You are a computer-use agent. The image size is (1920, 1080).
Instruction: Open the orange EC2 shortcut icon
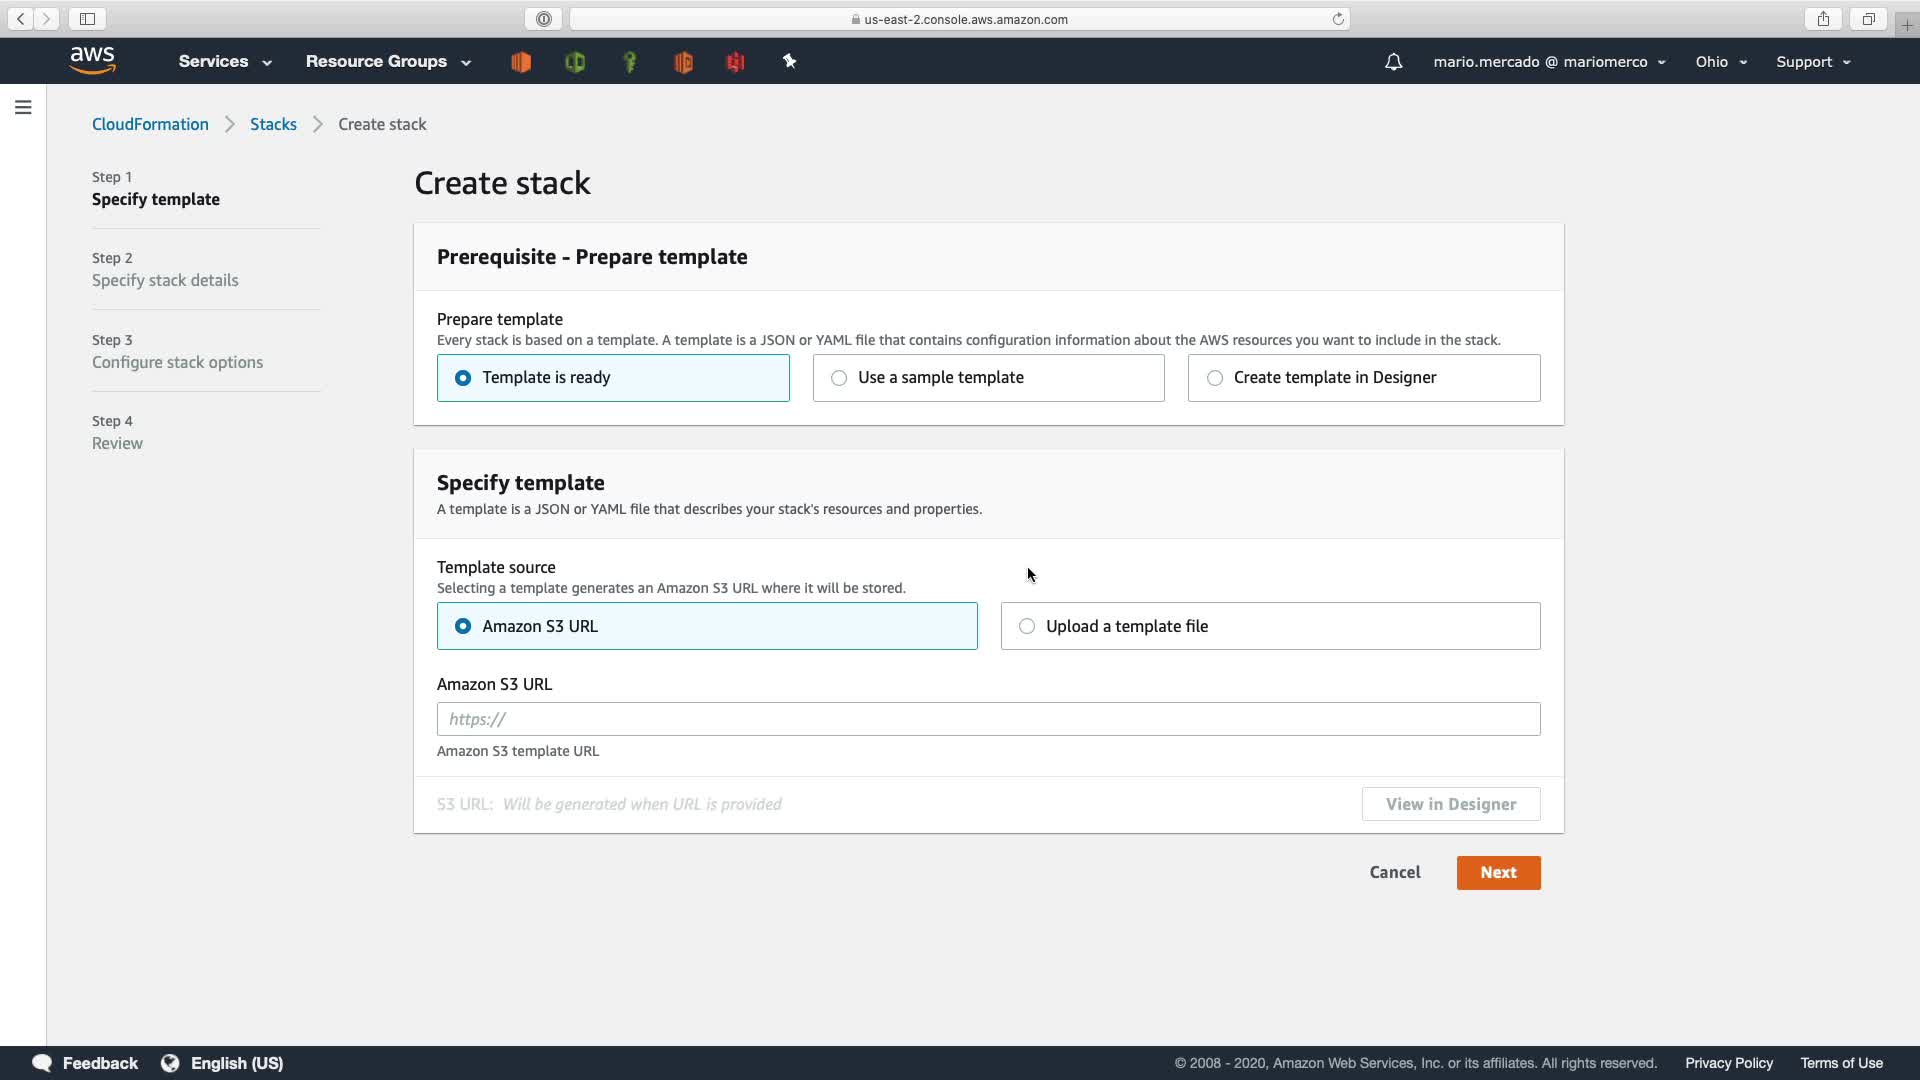click(x=521, y=62)
